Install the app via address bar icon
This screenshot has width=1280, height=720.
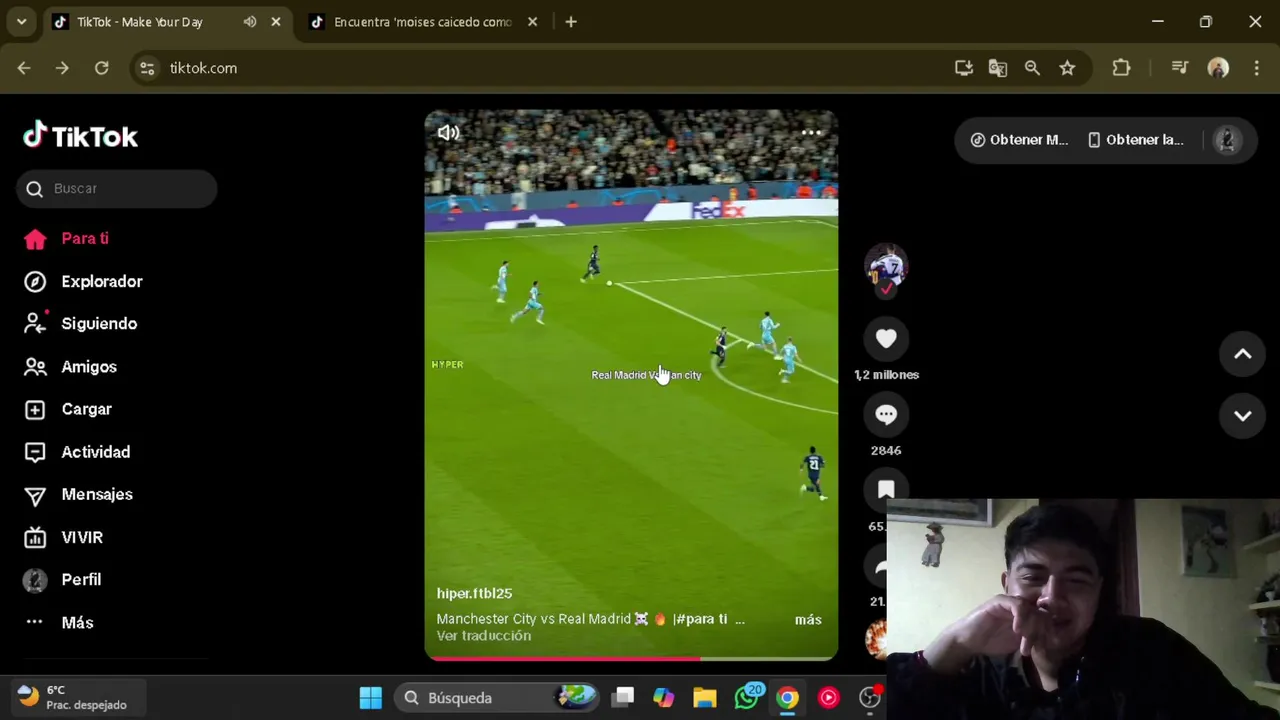[x=964, y=68]
